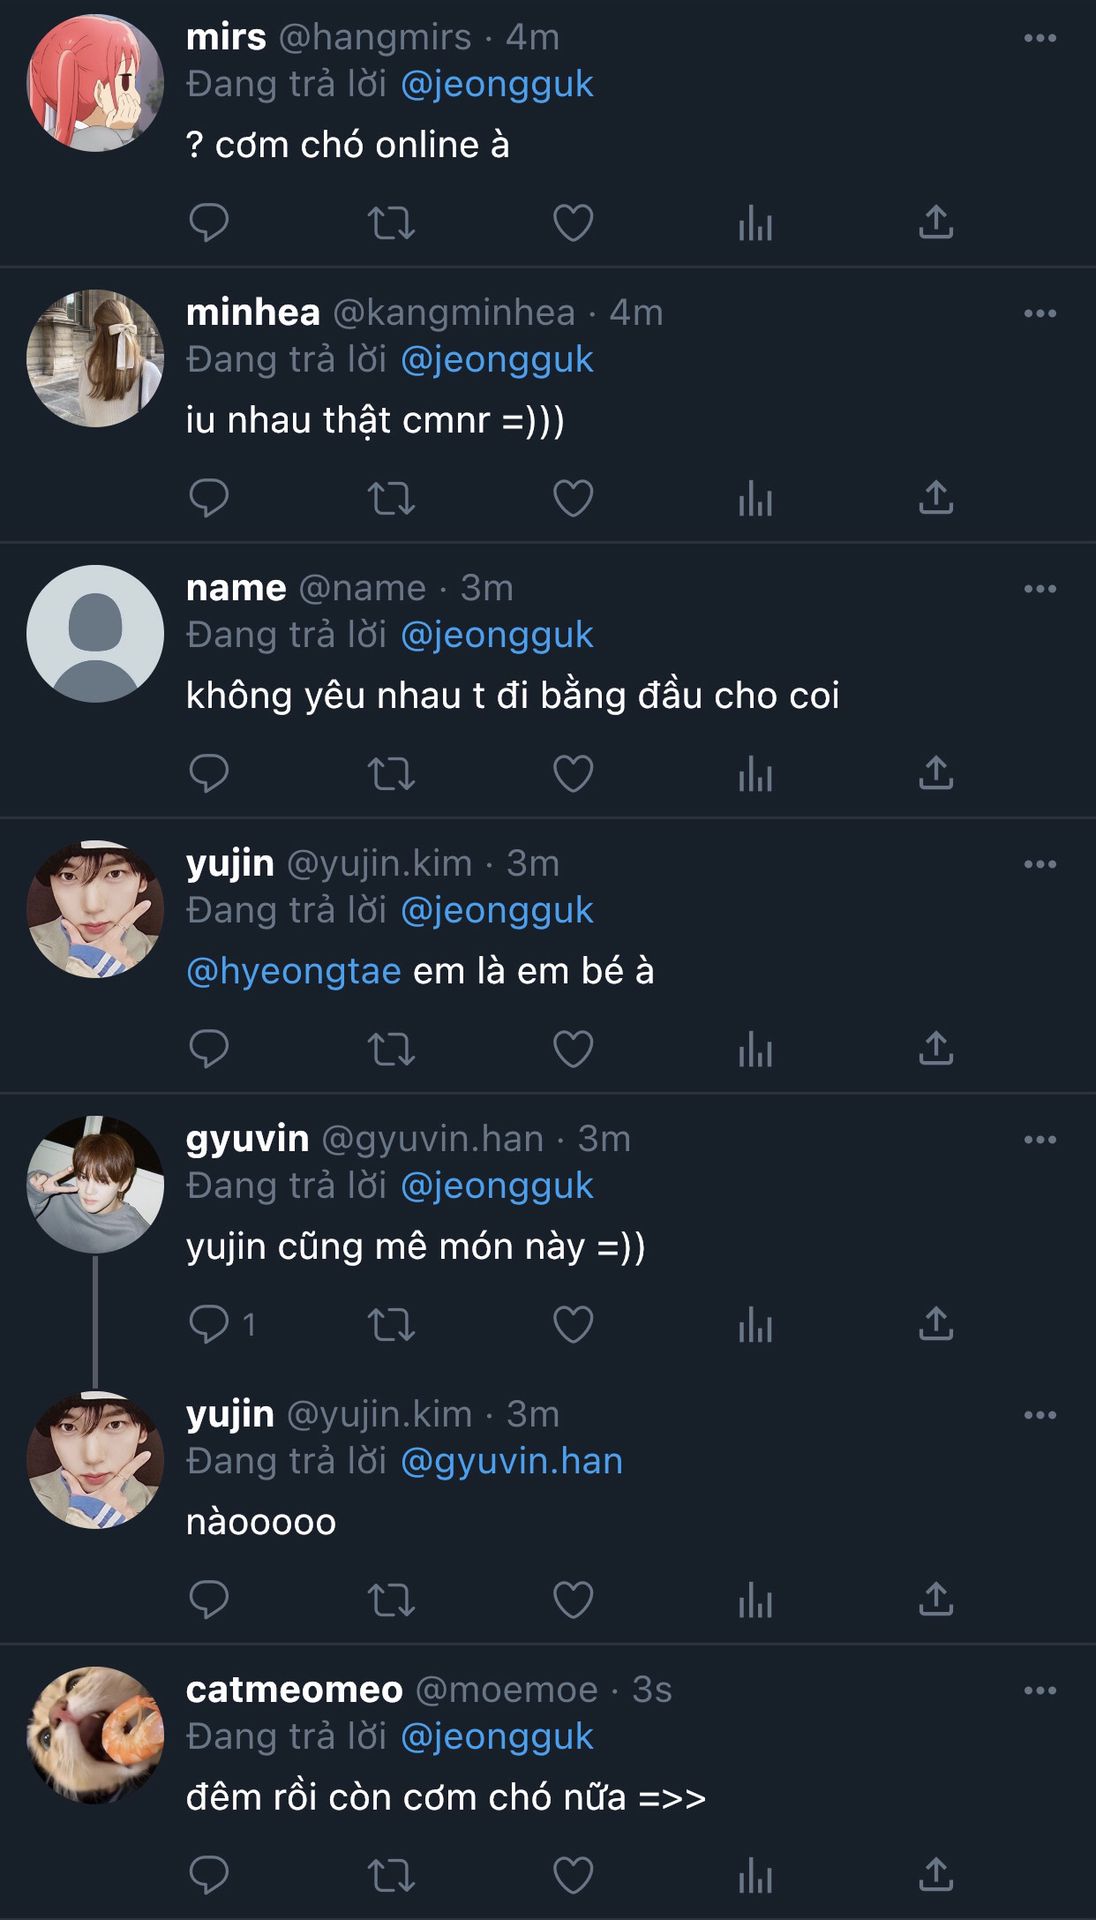This screenshot has width=1096, height=1920.
Task: Expand more menu on catmeomeo's tweet
Action: point(1040,1690)
